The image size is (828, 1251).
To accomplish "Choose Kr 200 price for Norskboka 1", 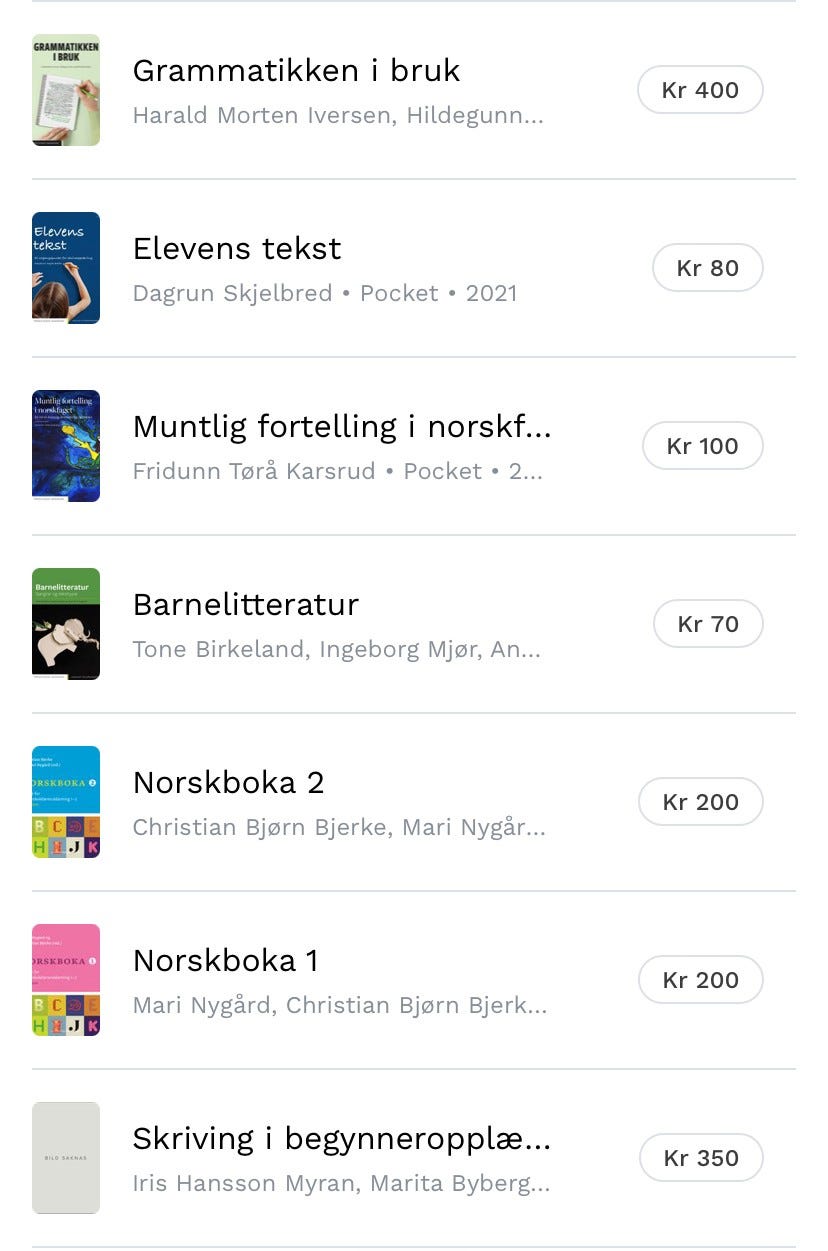I will [x=701, y=980].
